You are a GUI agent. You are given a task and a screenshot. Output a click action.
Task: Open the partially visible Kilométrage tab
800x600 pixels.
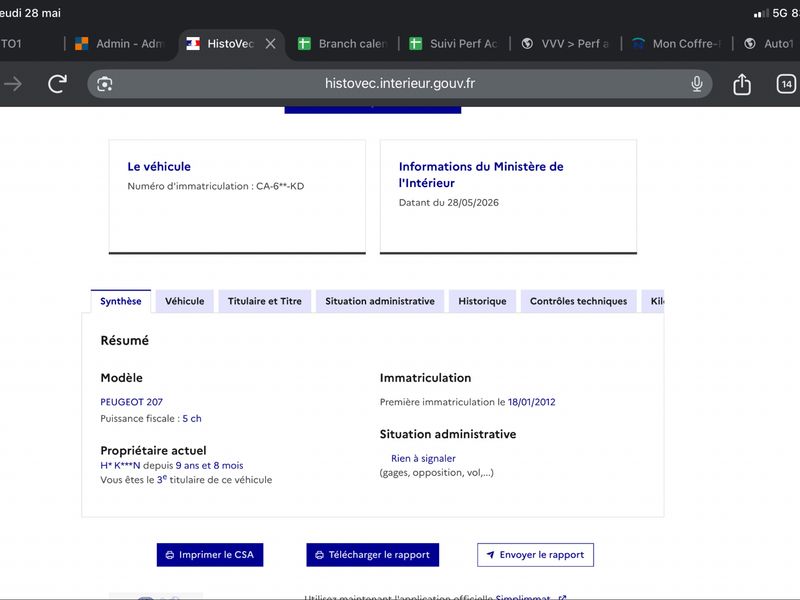(x=653, y=301)
